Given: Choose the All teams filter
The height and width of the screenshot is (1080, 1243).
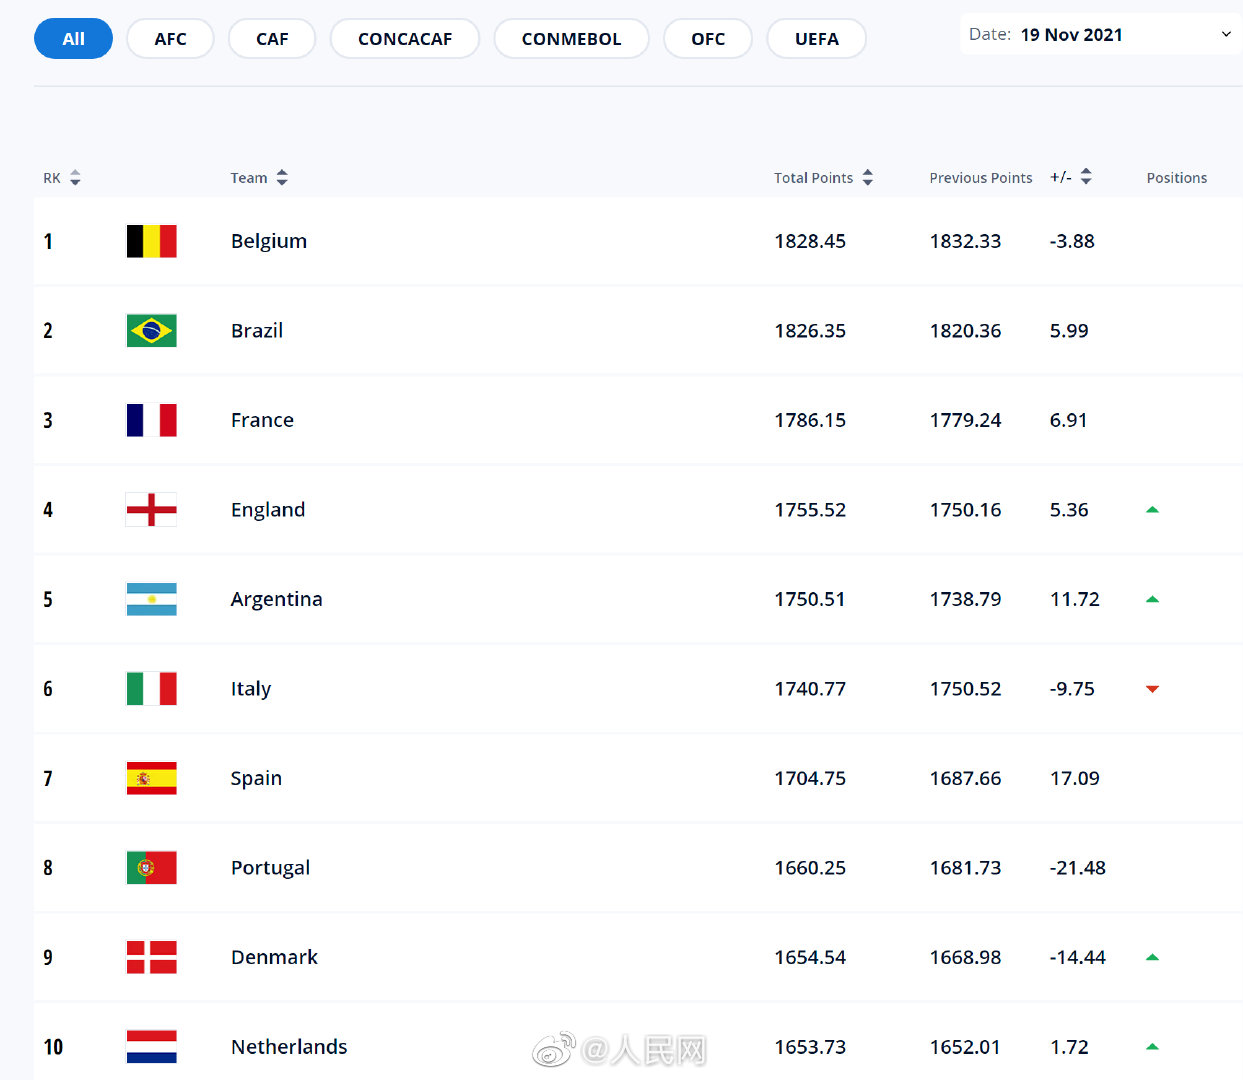Looking at the screenshot, I should tap(73, 39).
